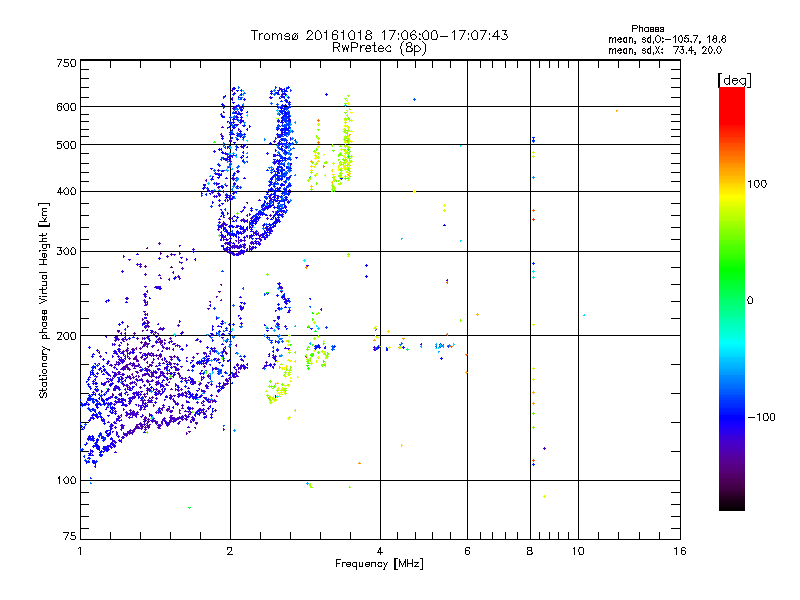Click the '-100' colorbar tick label
The image size is (800, 600).
pyautogui.click(x=762, y=417)
